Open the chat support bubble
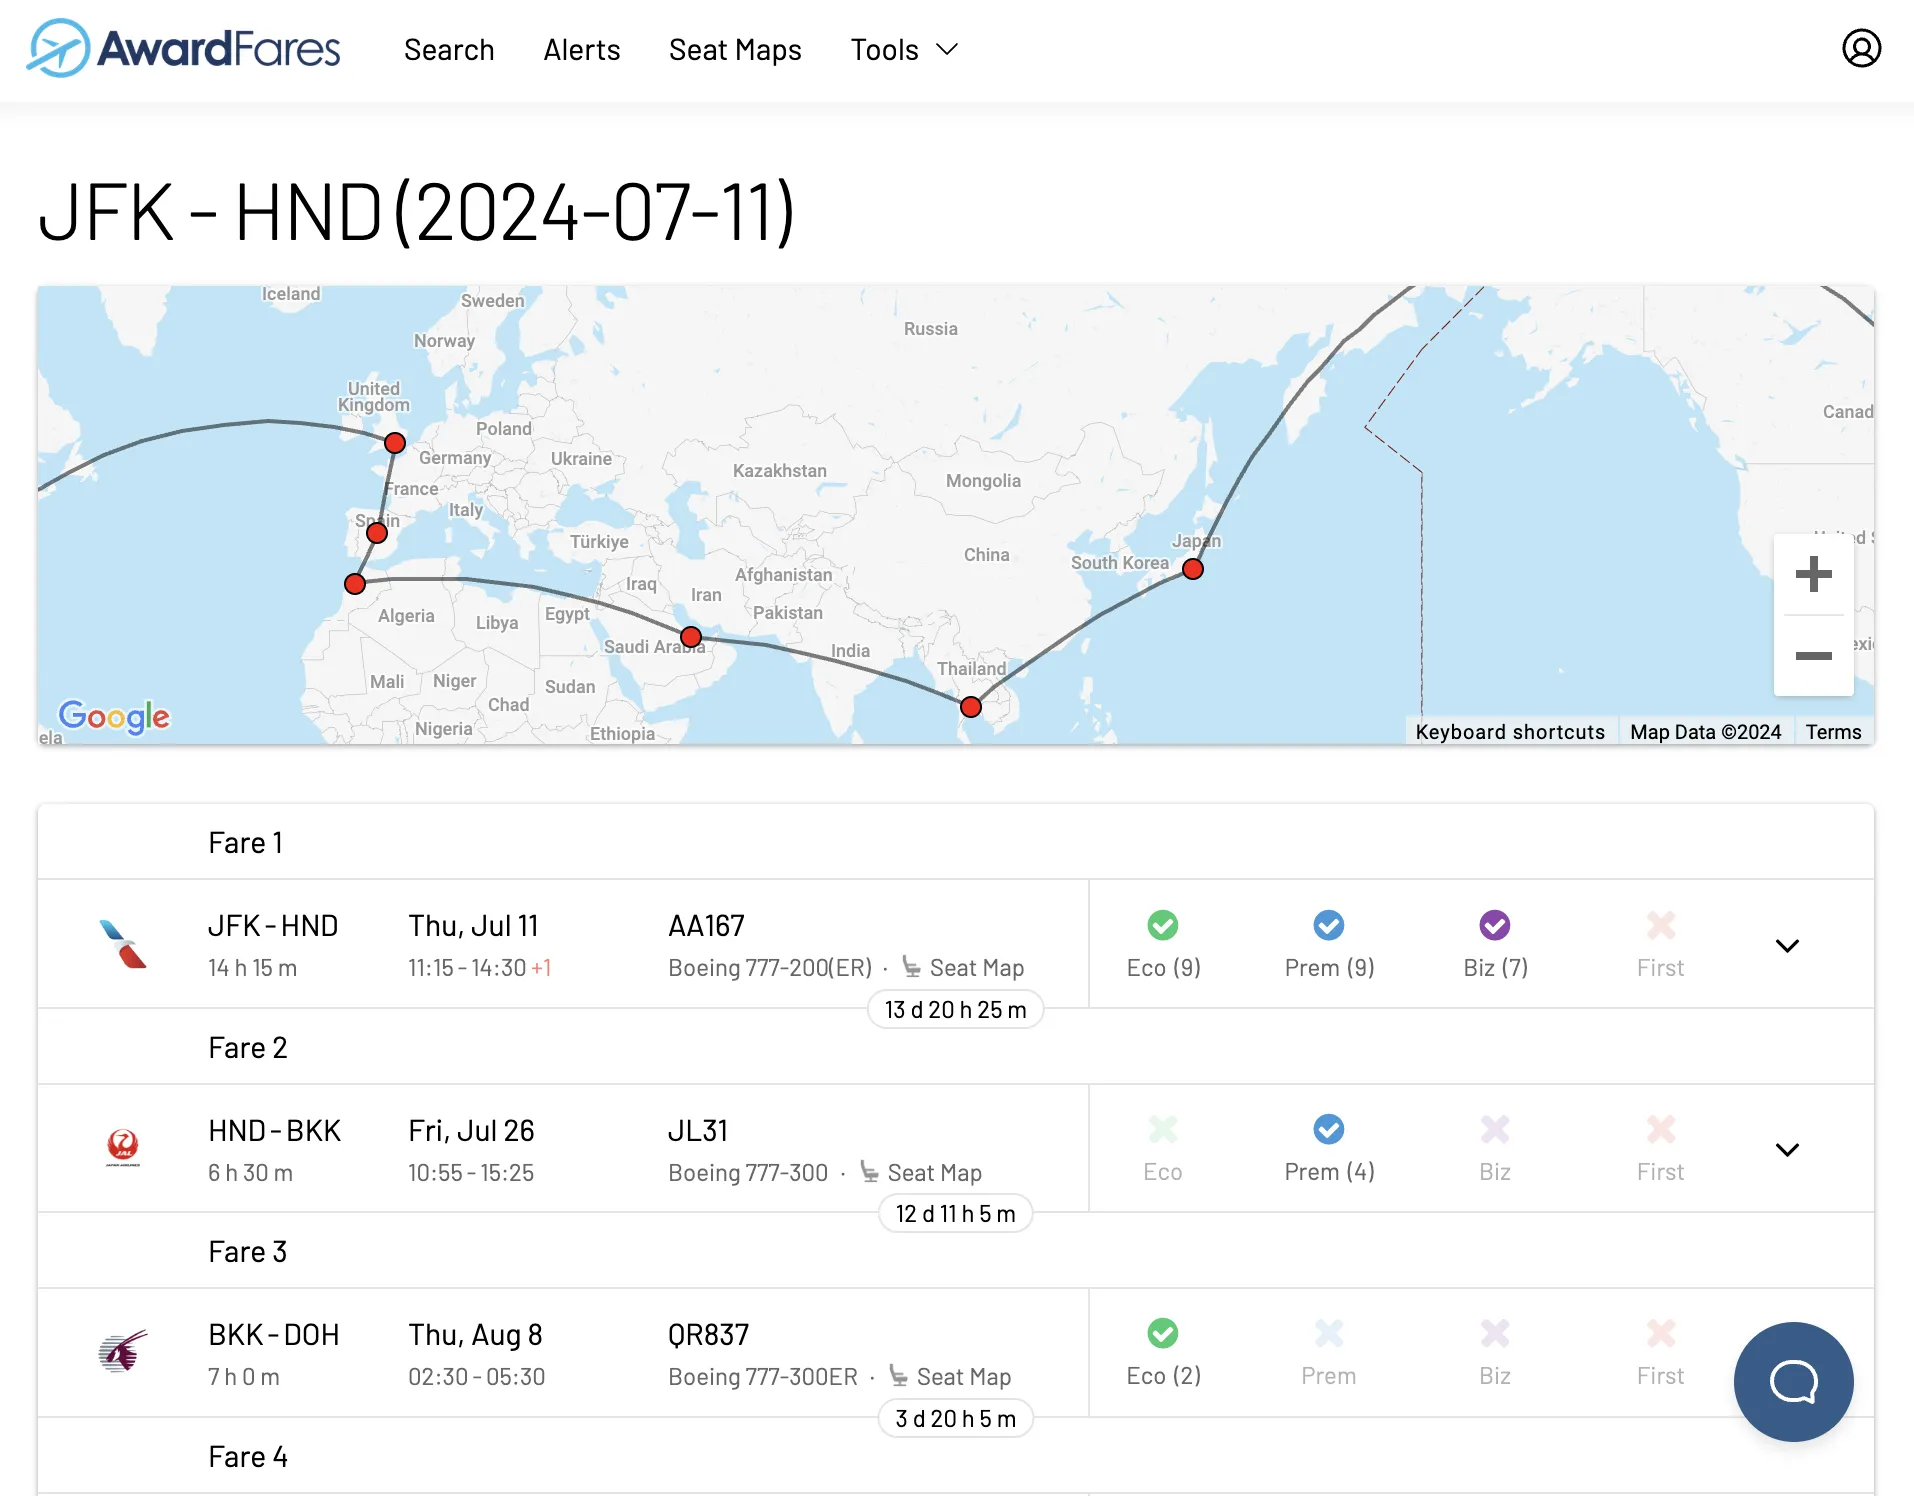 [1793, 1382]
